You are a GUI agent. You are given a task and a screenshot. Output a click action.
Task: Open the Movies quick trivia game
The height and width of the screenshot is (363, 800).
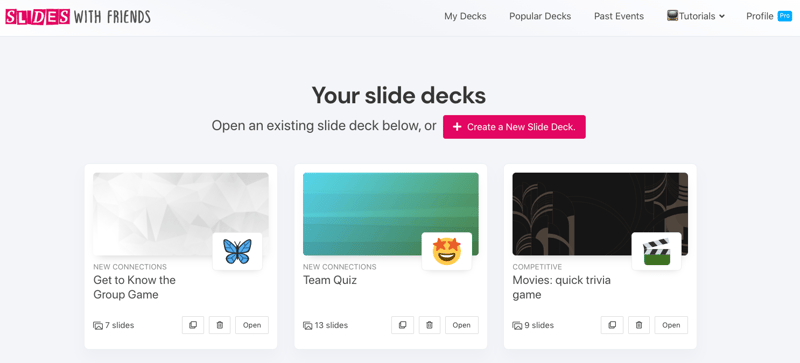[x=671, y=325]
